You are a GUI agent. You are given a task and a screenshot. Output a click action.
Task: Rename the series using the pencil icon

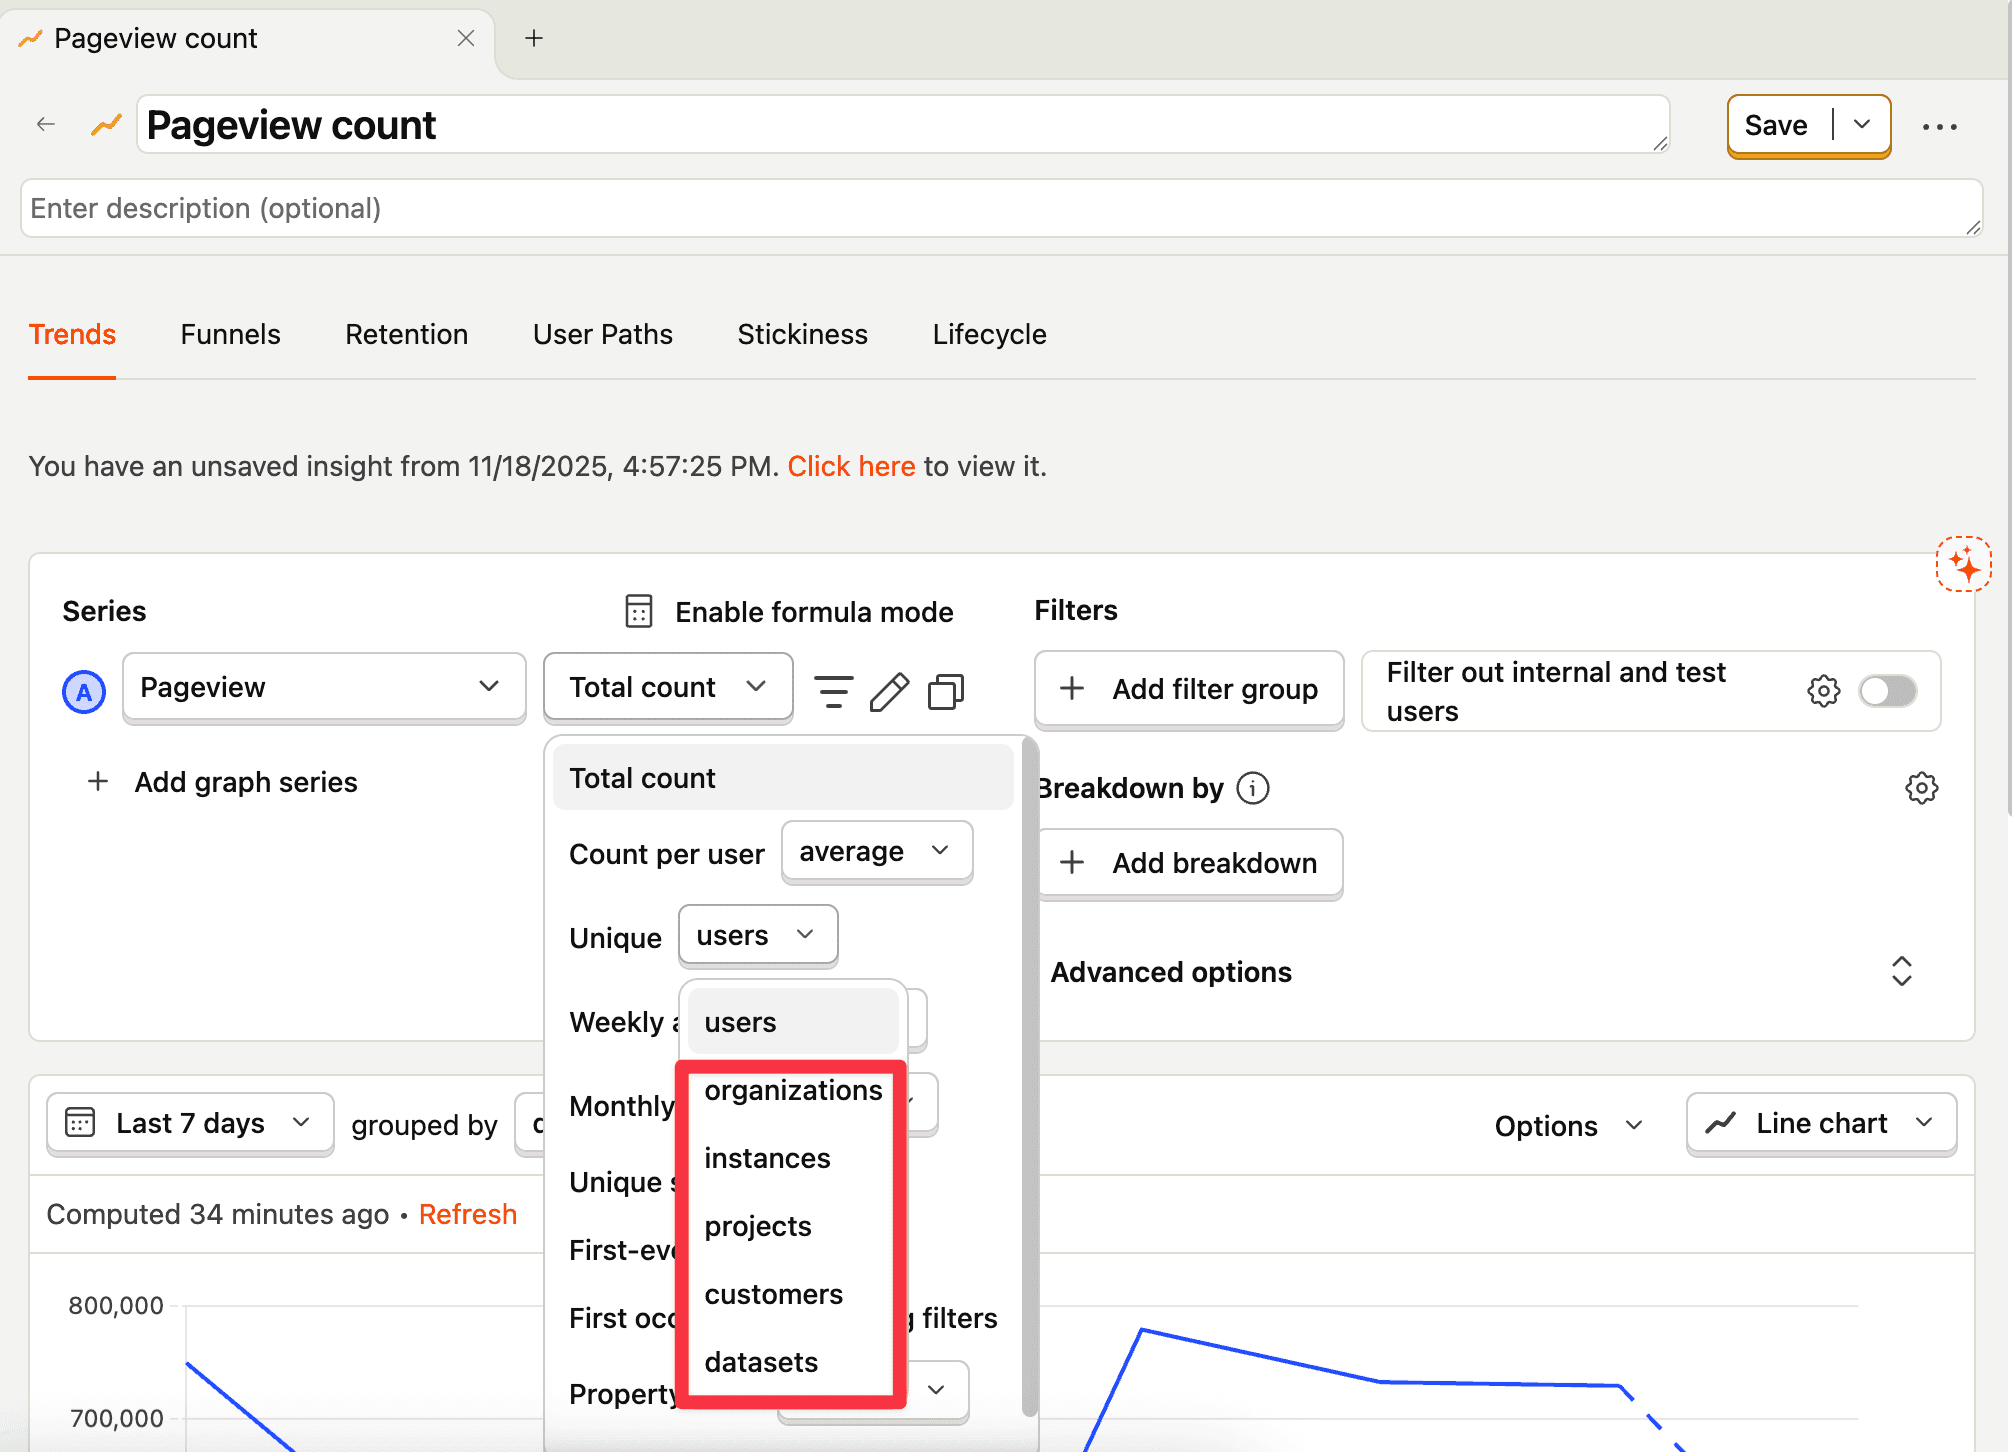(890, 690)
